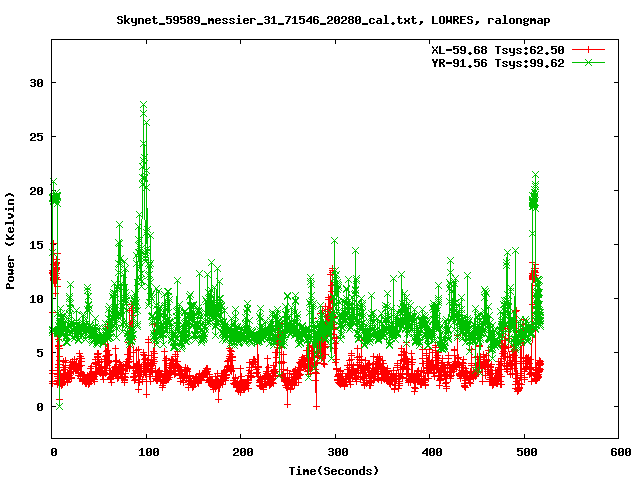This screenshot has width=640, height=480.
Task: Click the green legend line sample
Action: (x=588, y=62)
